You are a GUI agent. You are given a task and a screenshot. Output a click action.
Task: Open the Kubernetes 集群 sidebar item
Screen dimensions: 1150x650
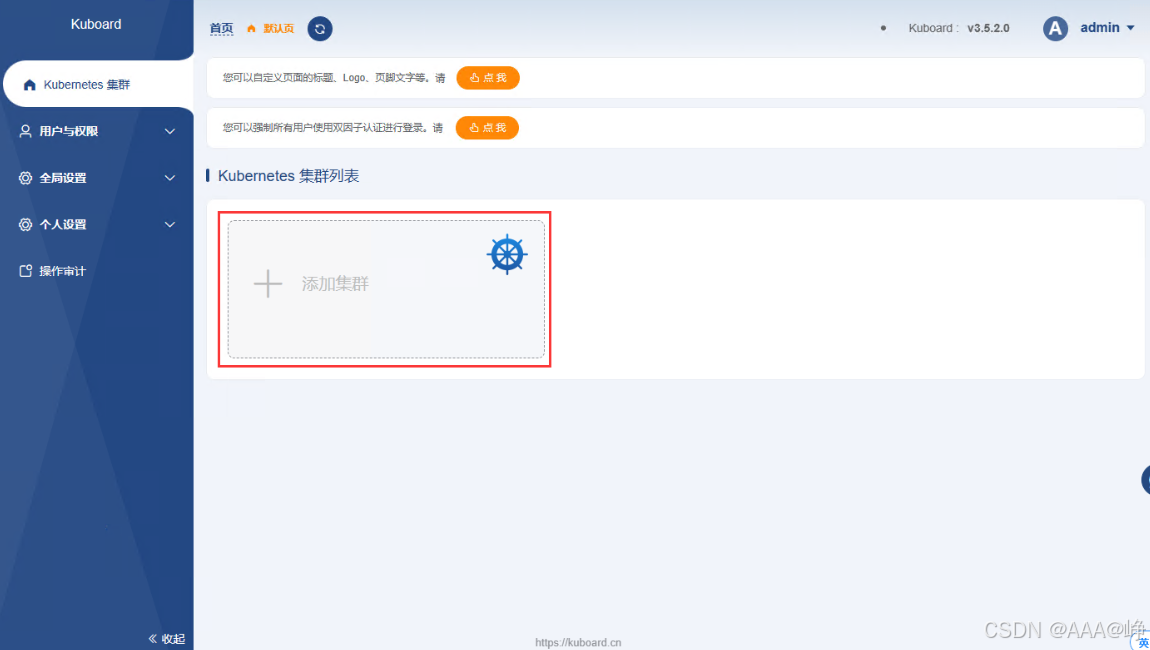pos(98,84)
